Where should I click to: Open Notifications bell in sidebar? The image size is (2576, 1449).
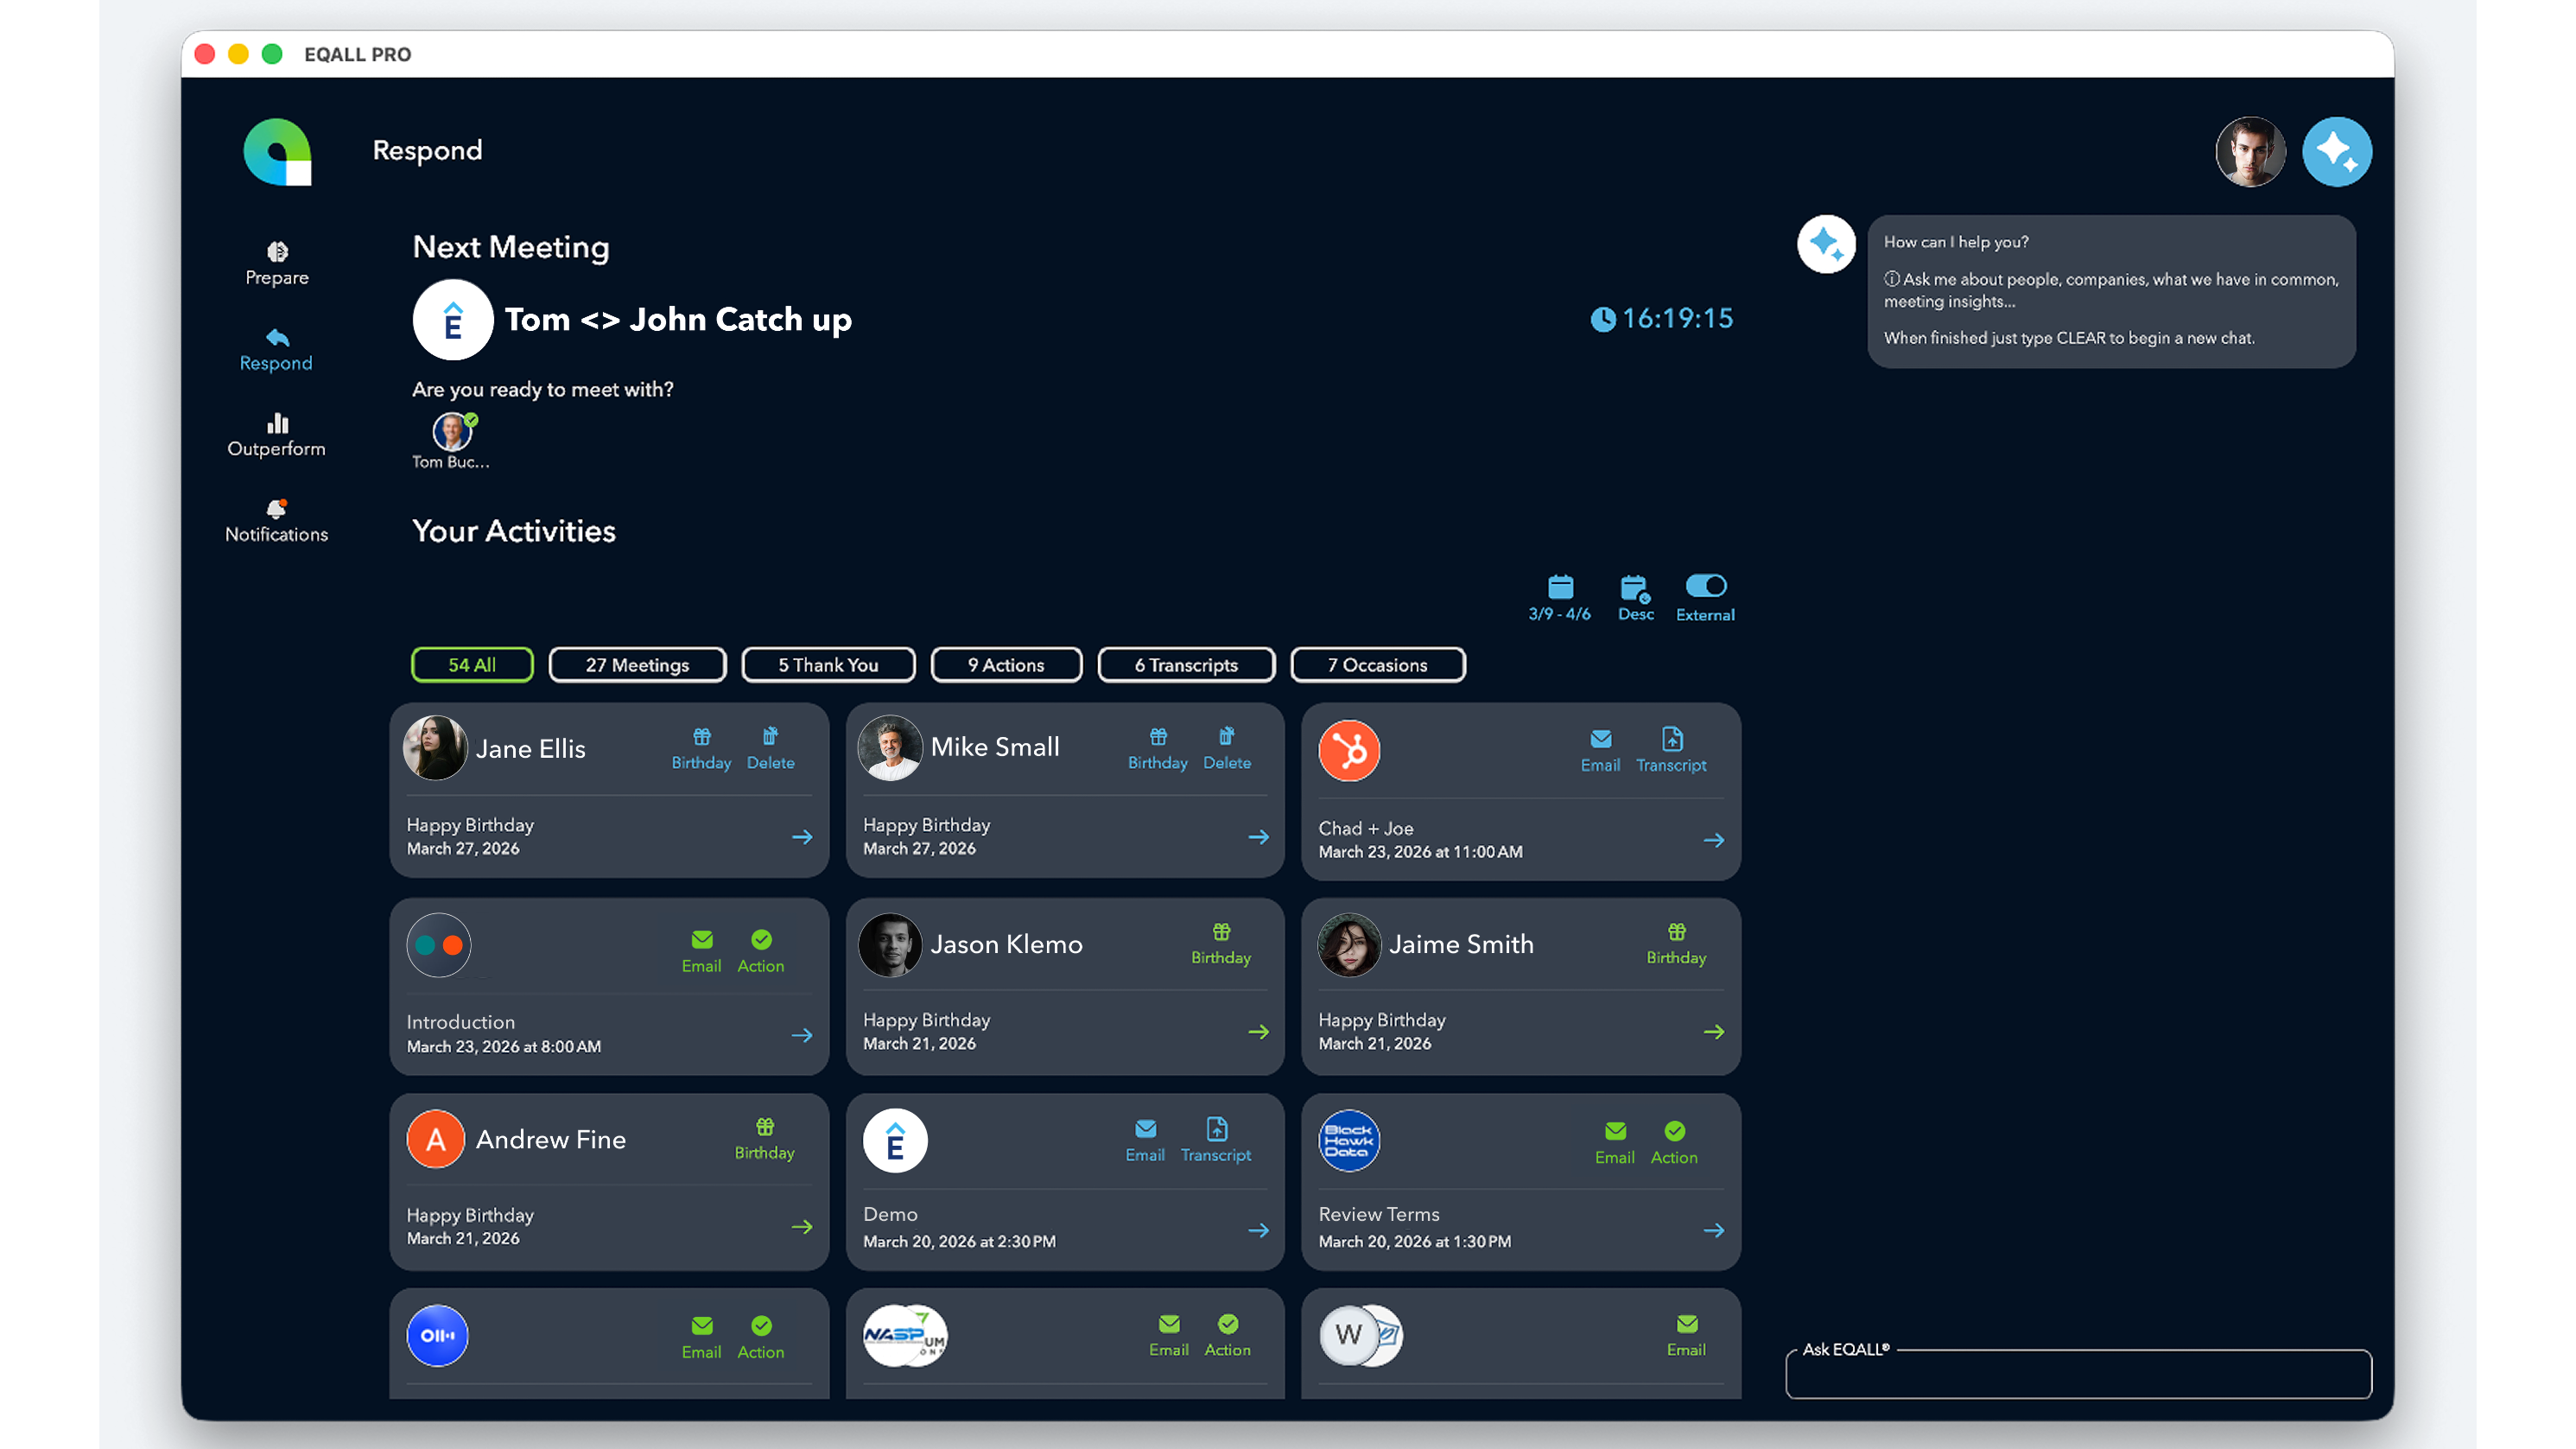pyautogui.click(x=277, y=521)
